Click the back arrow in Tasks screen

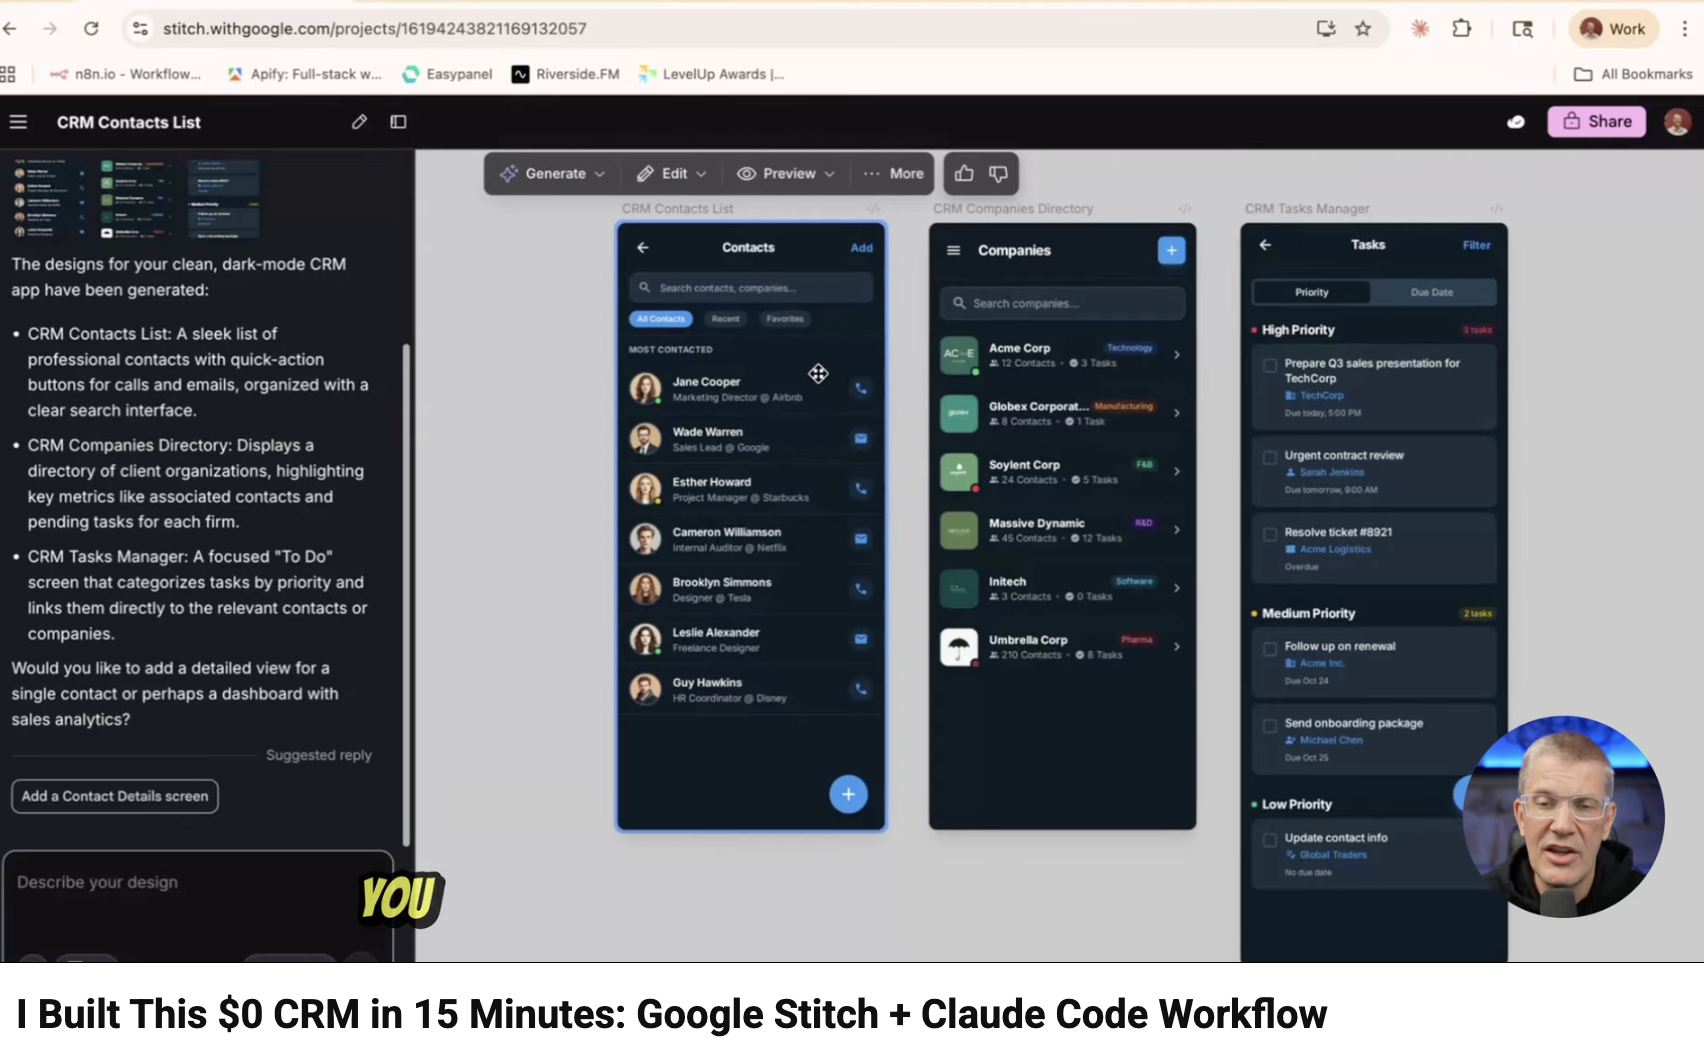pyautogui.click(x=1265, y=244)
